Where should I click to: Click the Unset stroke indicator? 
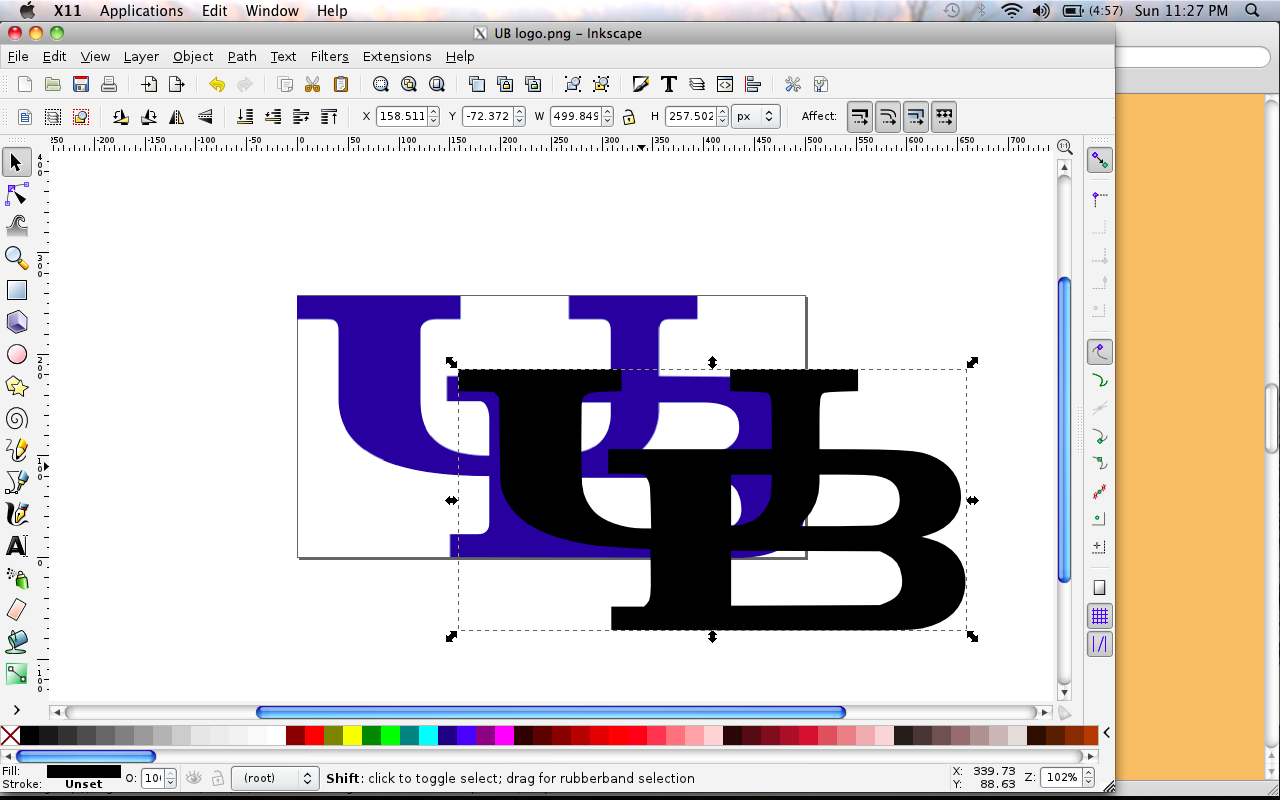(84, 785)
